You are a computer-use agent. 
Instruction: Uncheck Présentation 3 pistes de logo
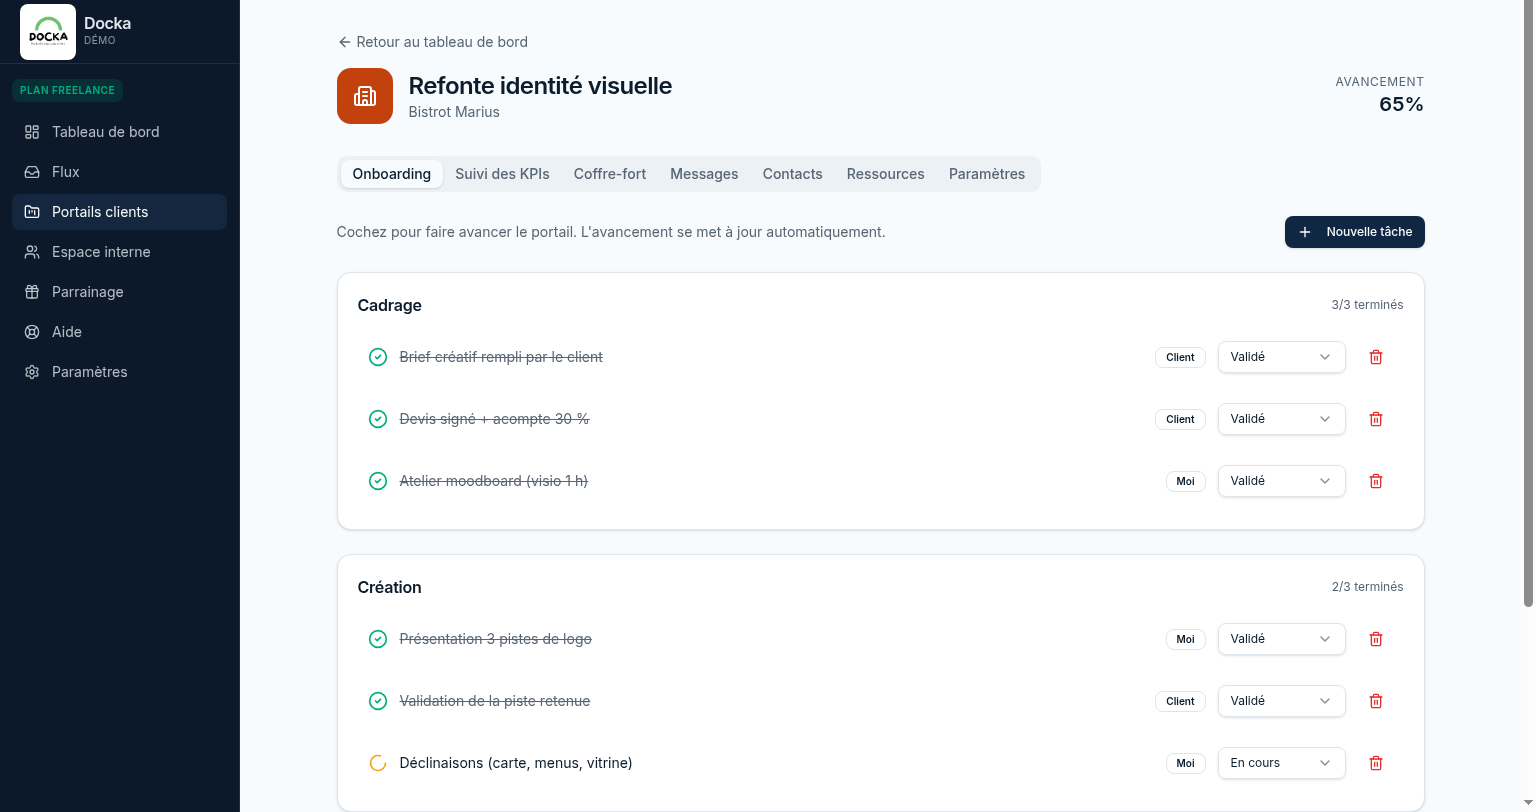[x=378, y=639]
